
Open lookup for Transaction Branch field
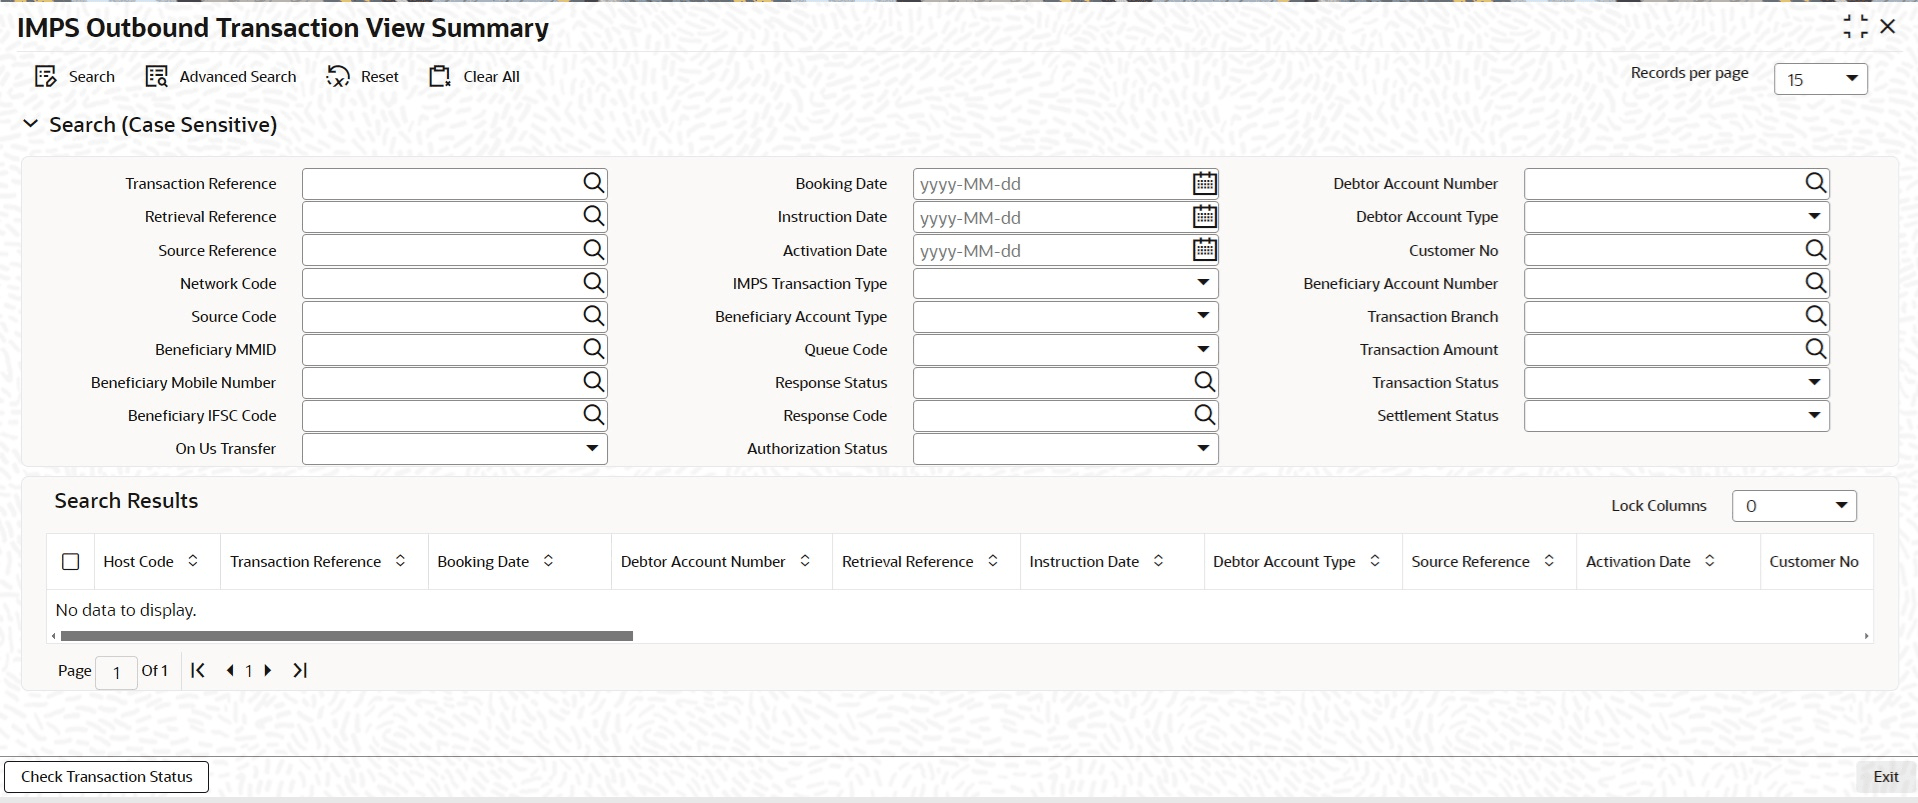[x=1816, y=316]
